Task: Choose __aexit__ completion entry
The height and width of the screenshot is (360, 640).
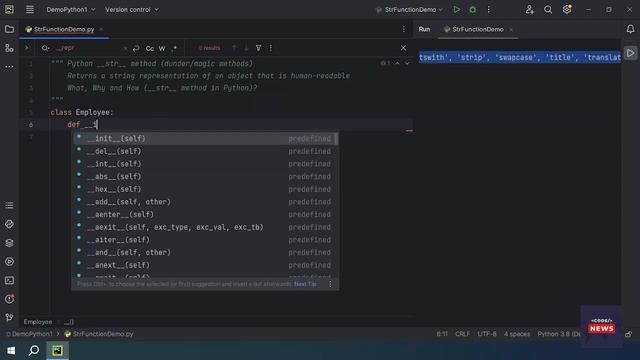Action: click(x=204, y=227)
